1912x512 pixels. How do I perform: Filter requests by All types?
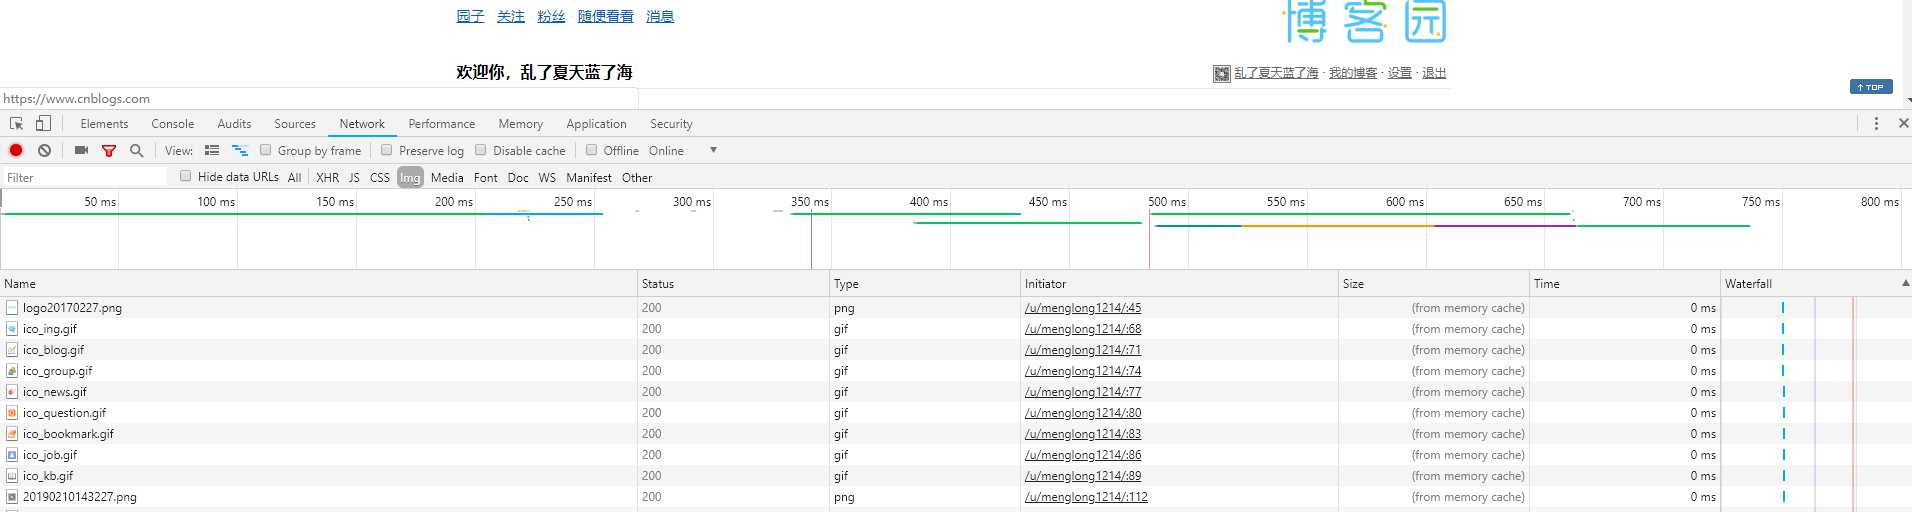coord(294,178)
